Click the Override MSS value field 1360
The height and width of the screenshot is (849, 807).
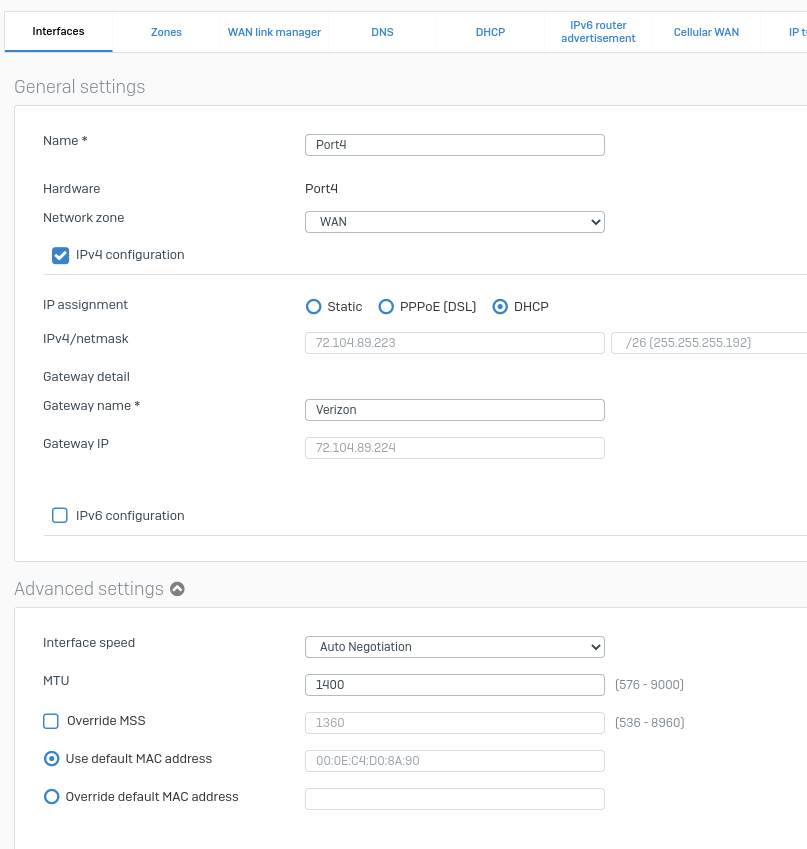pyautogui.click(x=455, y=723)
